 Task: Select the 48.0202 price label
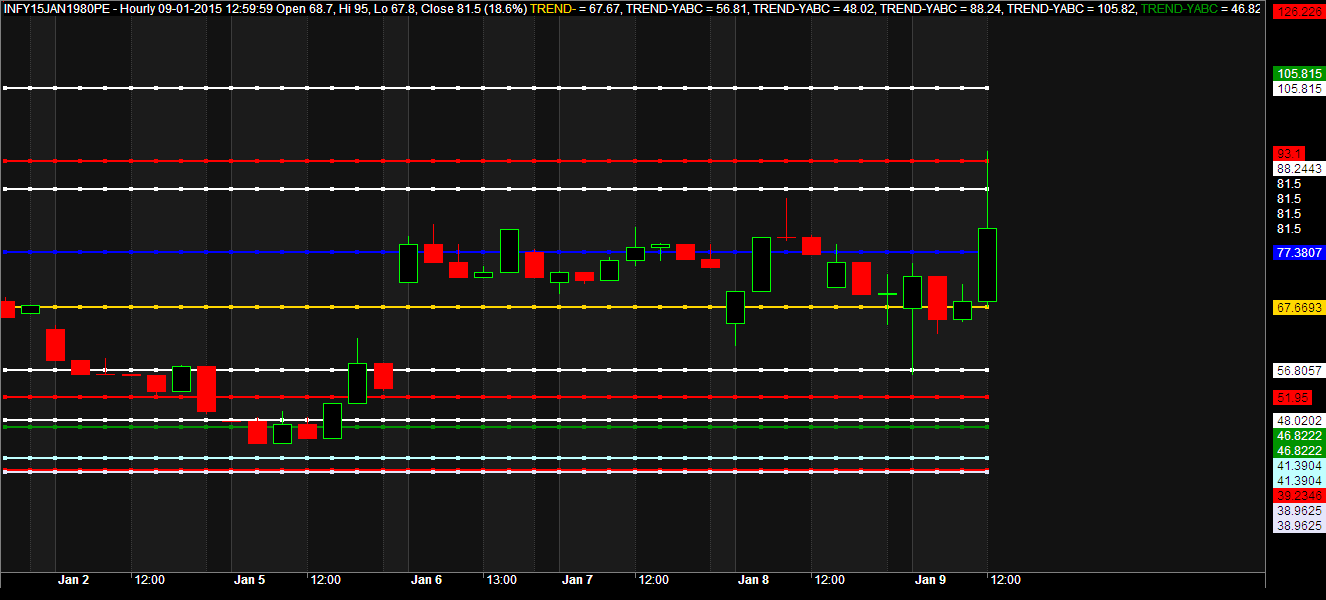(x=1299, y=421)
